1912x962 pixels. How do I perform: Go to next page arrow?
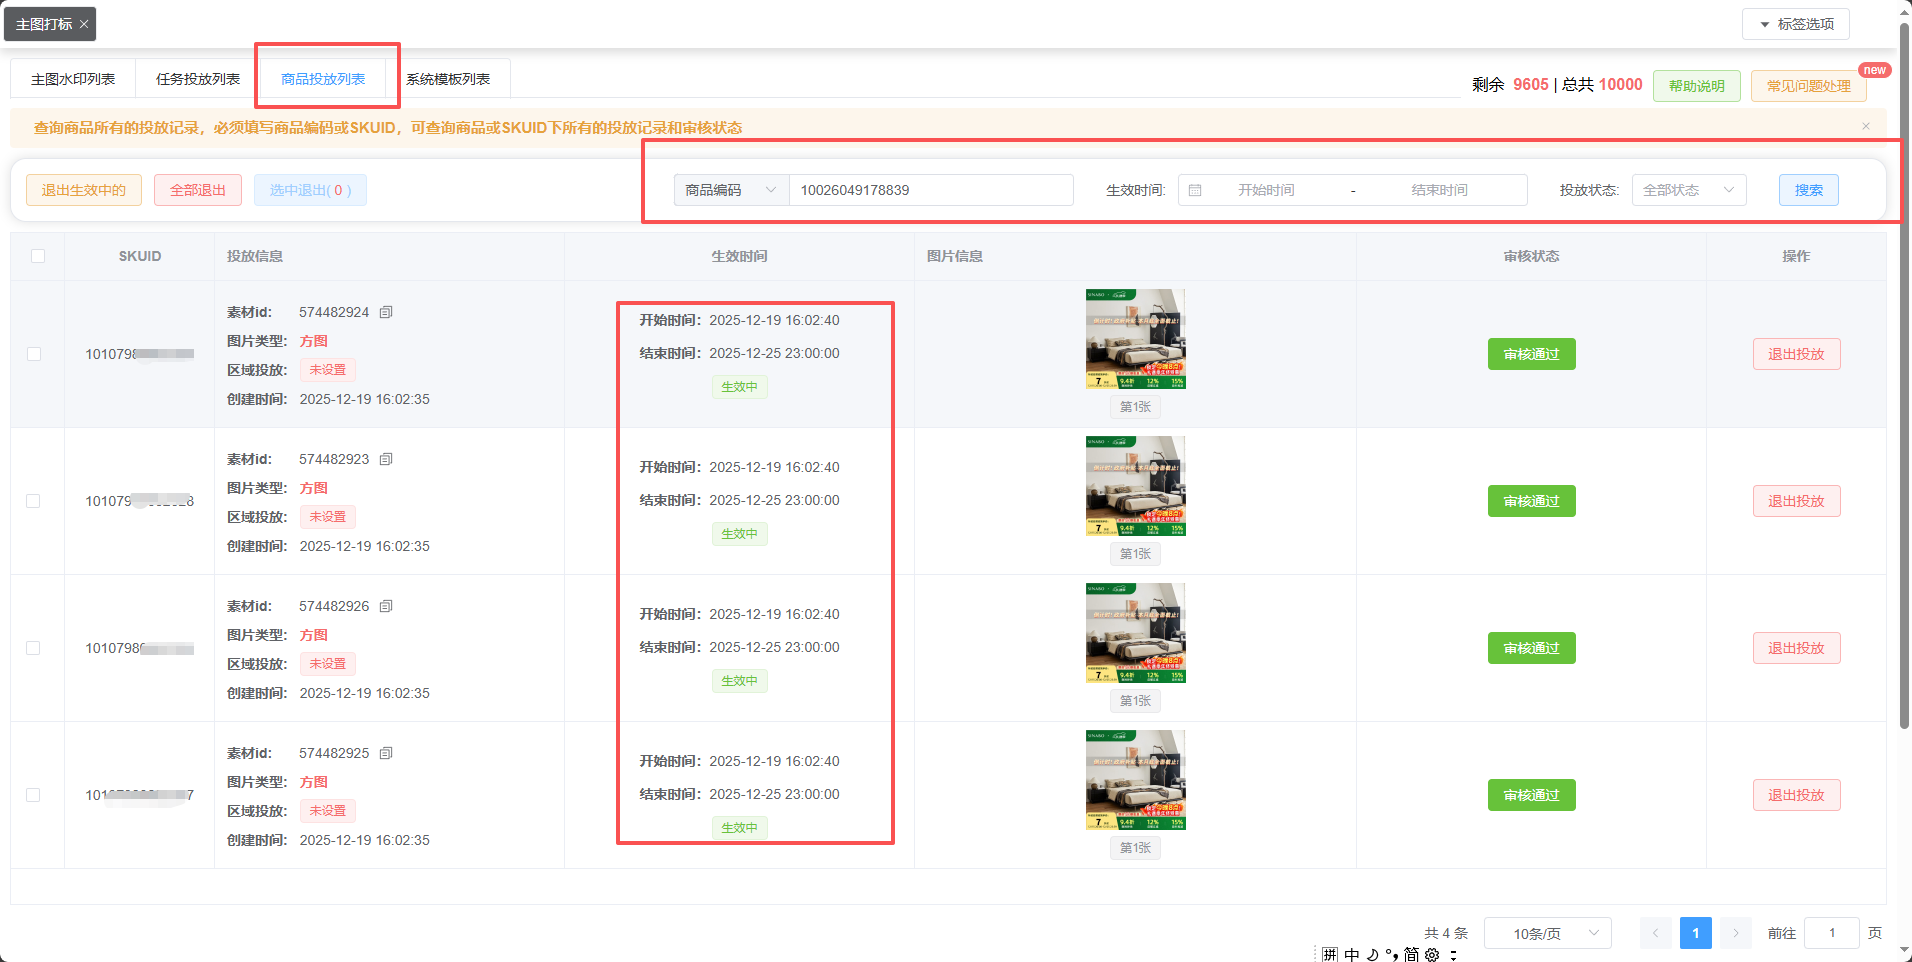[x=1735, y=933]
